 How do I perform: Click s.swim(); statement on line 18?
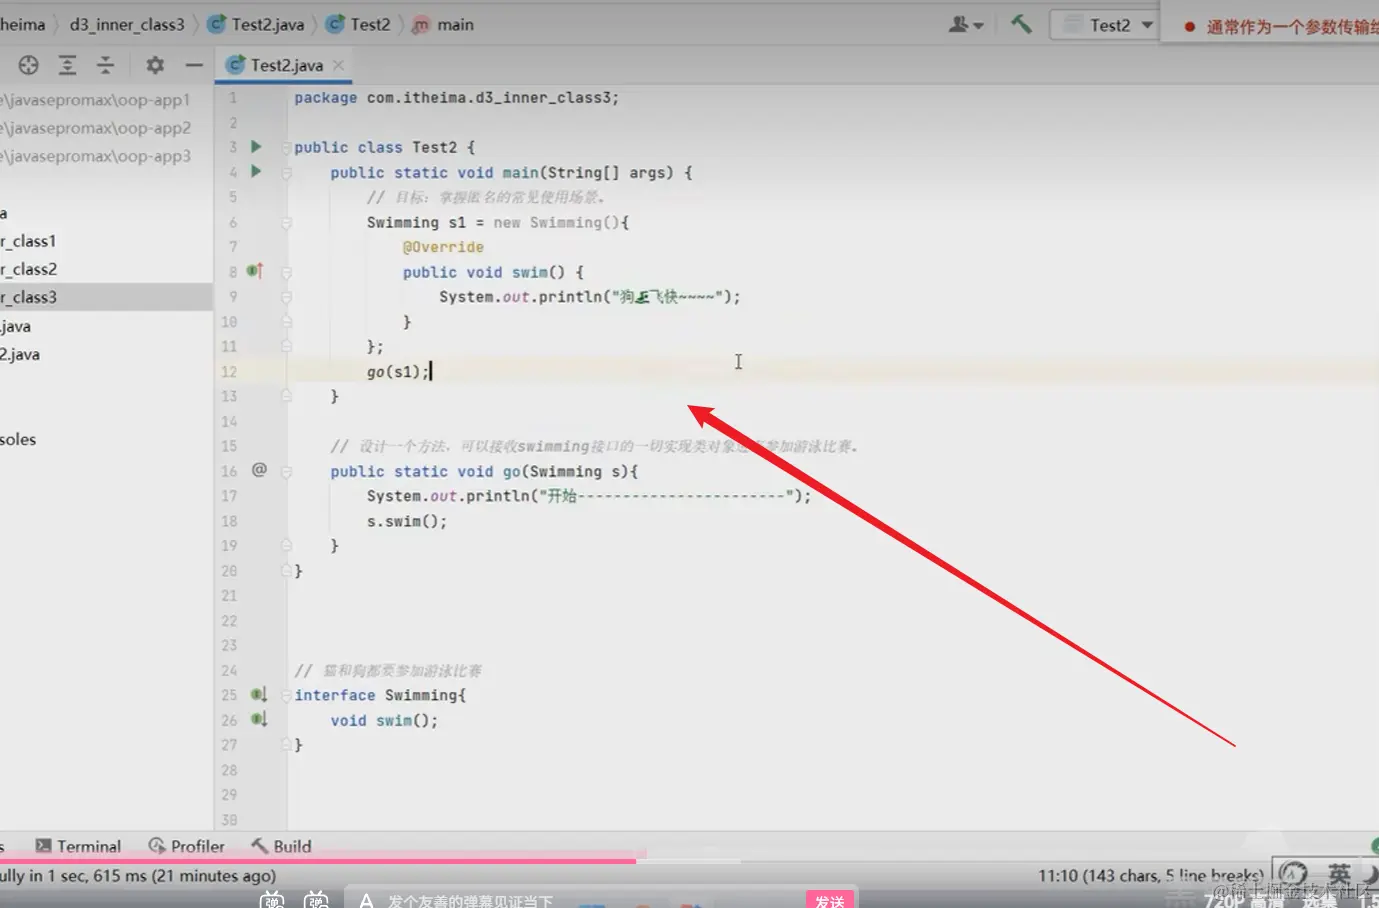point(407,521)
